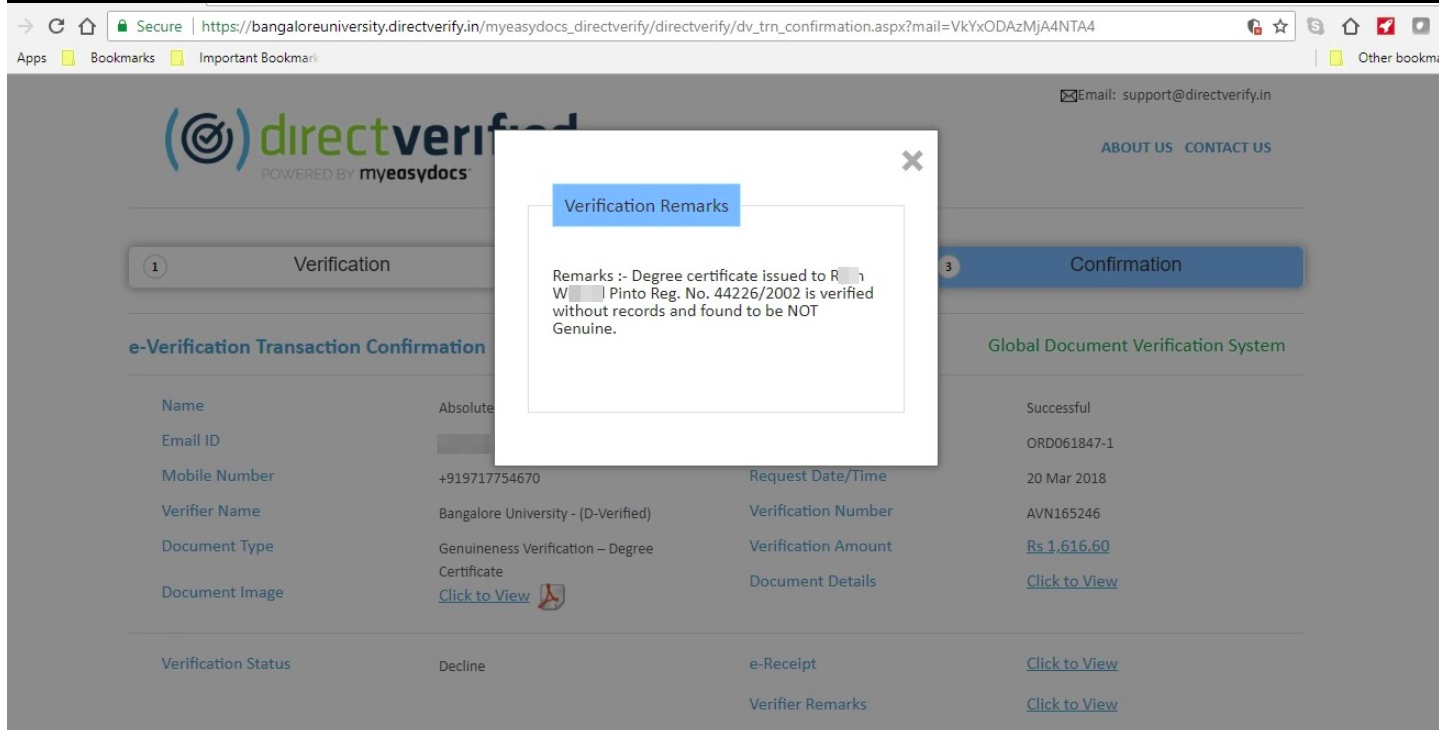This screenshot has width=1439, height=730.
Task: View Document Details via Click to View
Action: tap(1071, 581)
